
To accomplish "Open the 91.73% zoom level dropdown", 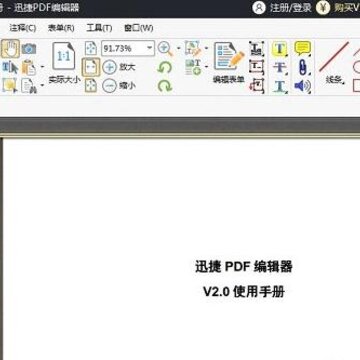I will point(150,49).
